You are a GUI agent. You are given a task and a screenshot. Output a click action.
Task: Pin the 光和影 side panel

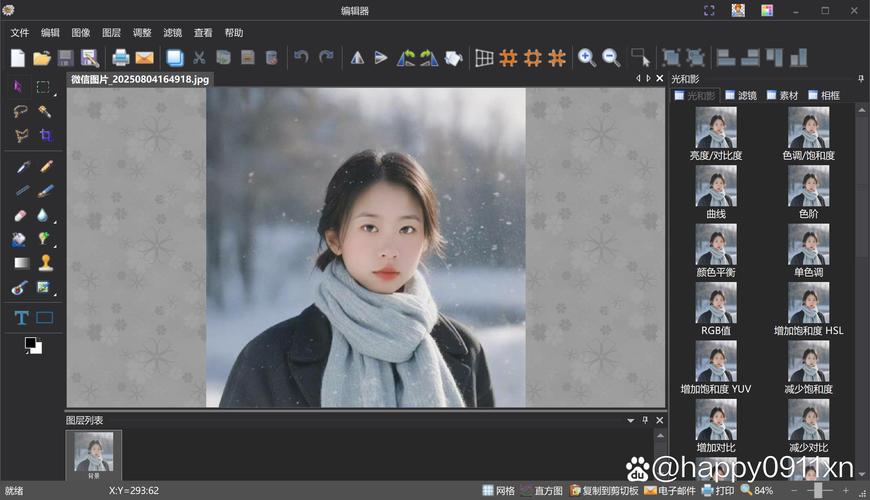pyautogui.click(x=861, y=79)
